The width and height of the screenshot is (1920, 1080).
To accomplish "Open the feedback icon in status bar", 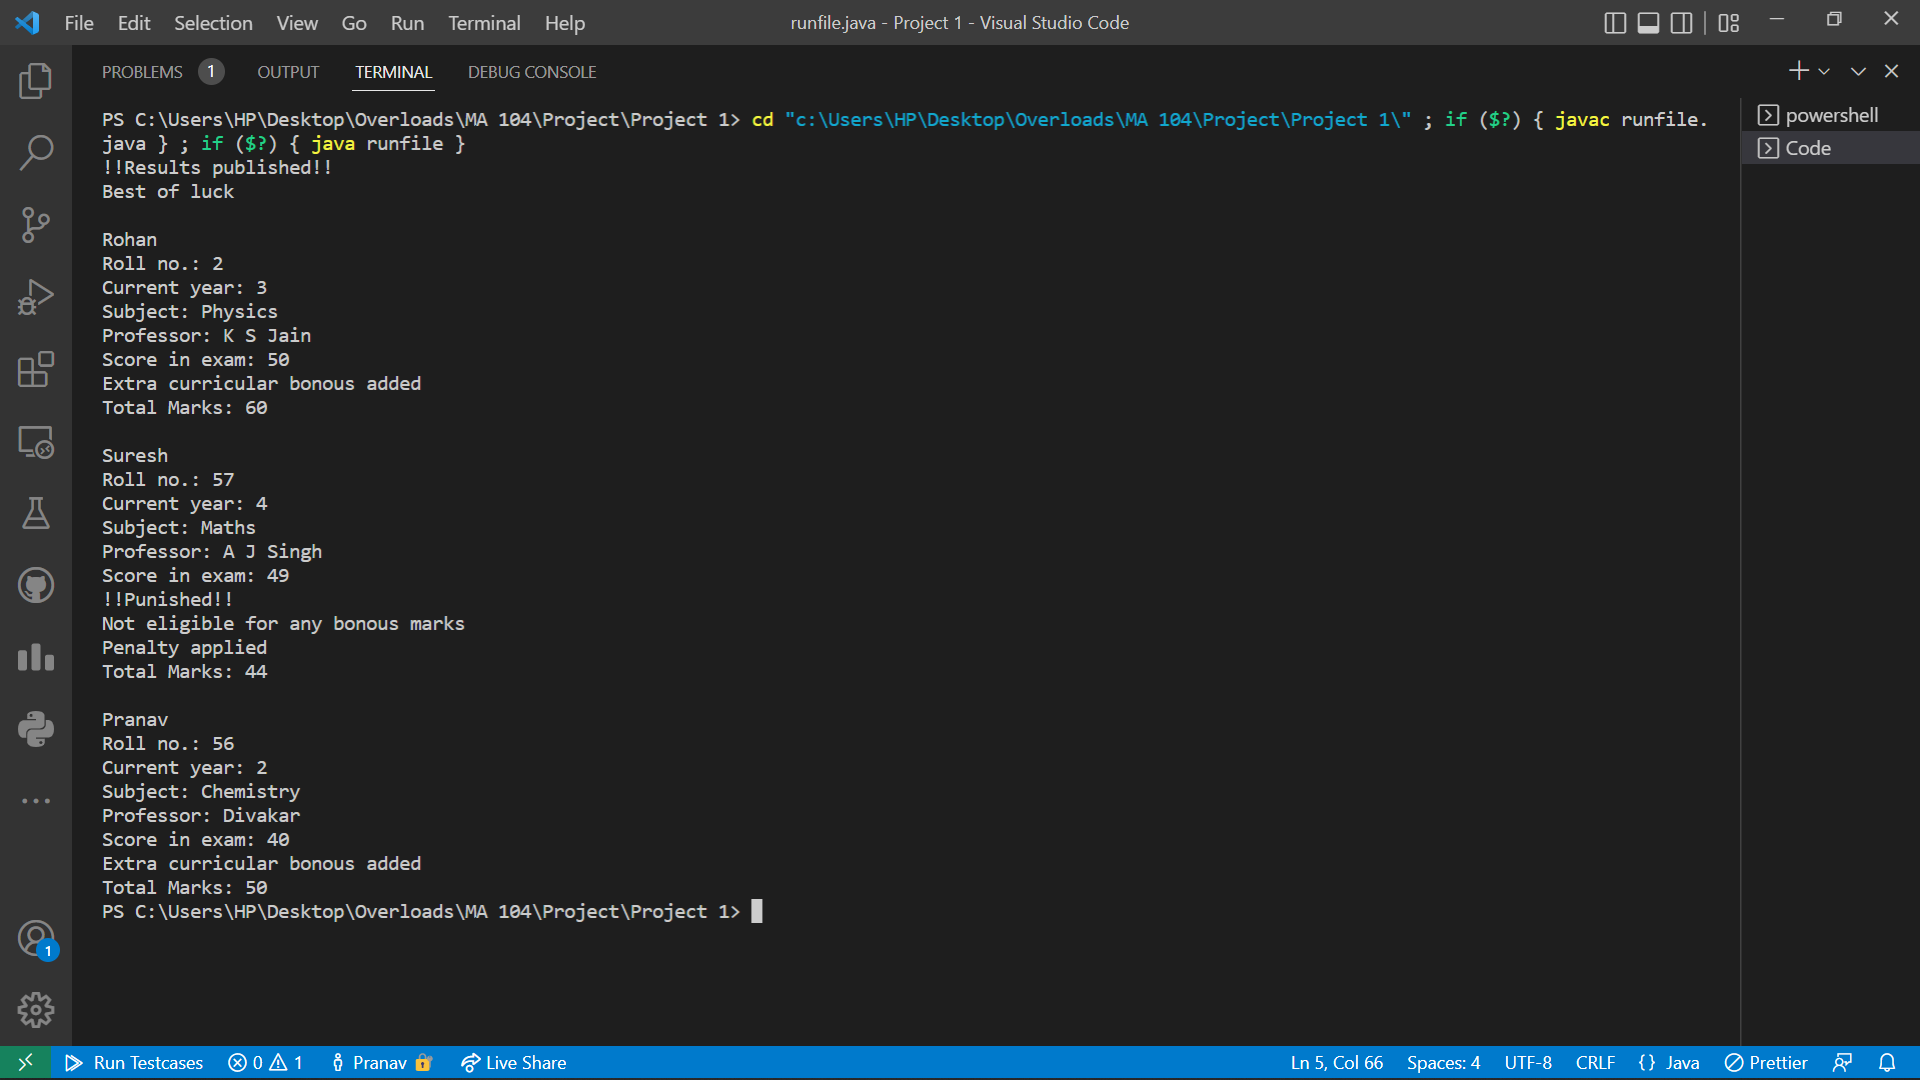I will [x=1842, y=1063].
